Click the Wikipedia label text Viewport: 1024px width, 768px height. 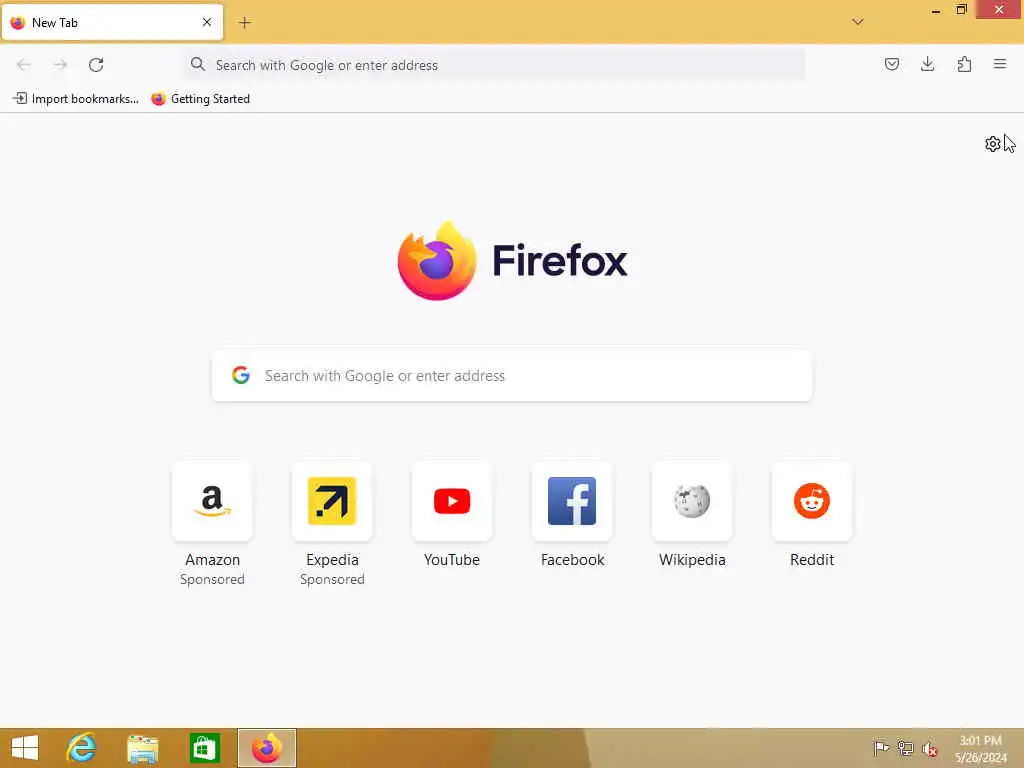[x=692, y=560]
